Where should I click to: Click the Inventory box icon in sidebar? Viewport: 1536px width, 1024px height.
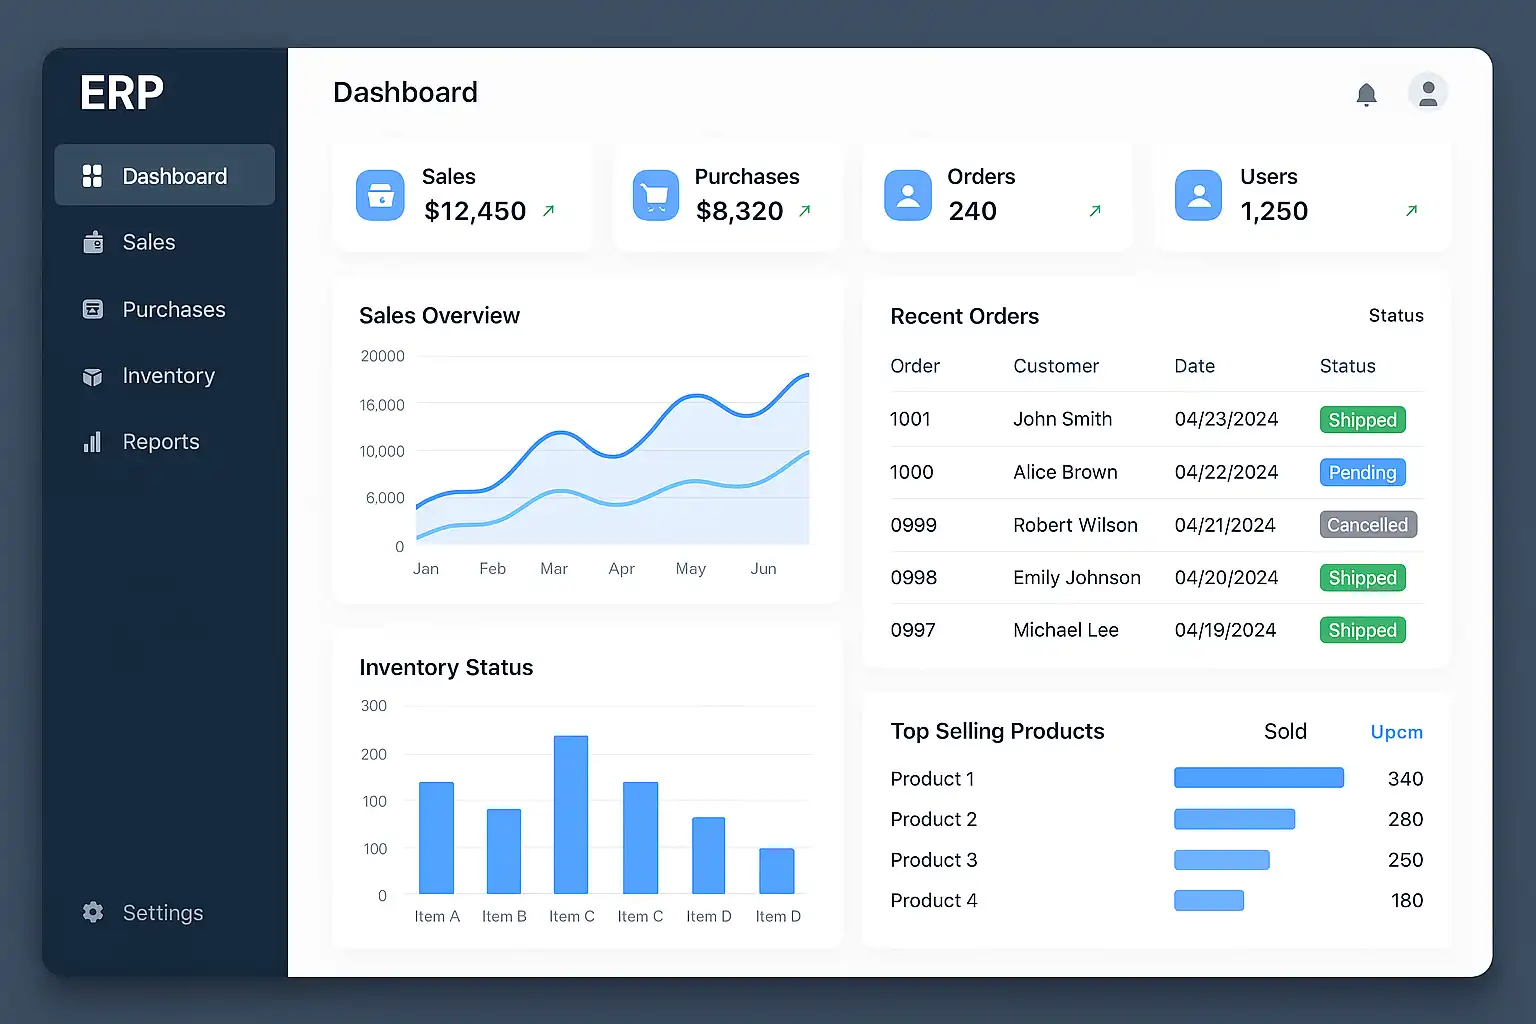pyautogui.click(x=93, y=376)
